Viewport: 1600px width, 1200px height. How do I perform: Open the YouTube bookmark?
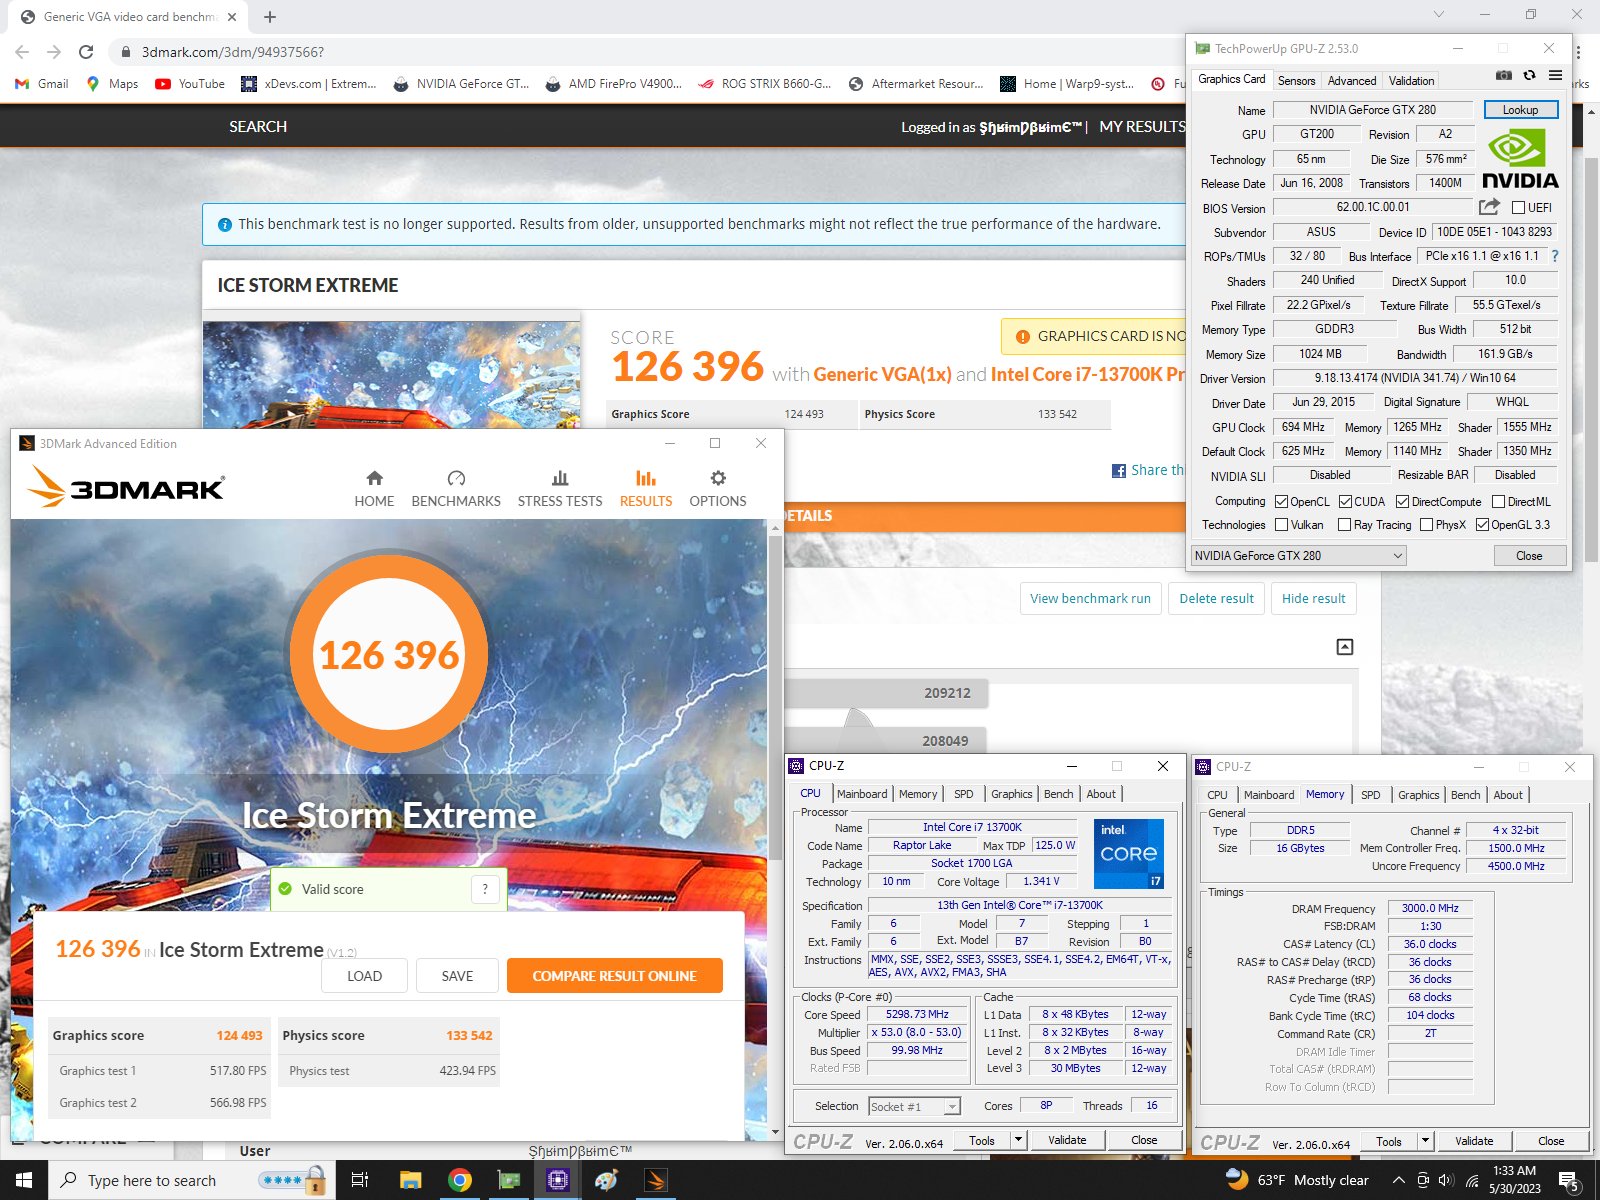pyautogui.click(x=190, y=84)
